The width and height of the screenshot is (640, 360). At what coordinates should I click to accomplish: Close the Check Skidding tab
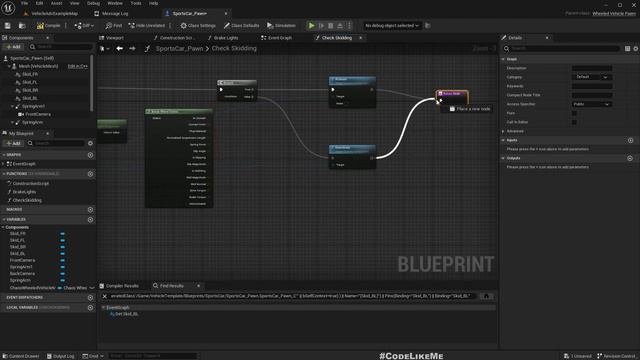pyautogui.click(x=360, y=38)
